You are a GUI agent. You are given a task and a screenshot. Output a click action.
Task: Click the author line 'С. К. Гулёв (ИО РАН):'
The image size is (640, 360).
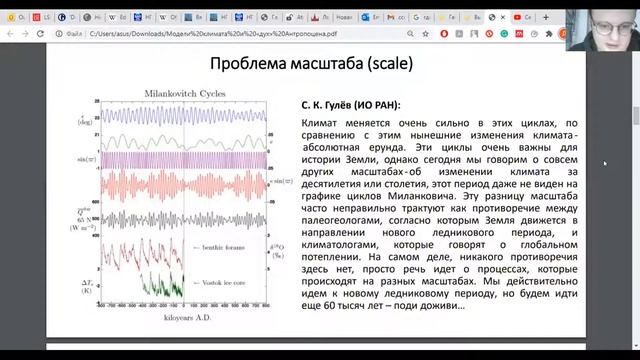pos(351,105)
